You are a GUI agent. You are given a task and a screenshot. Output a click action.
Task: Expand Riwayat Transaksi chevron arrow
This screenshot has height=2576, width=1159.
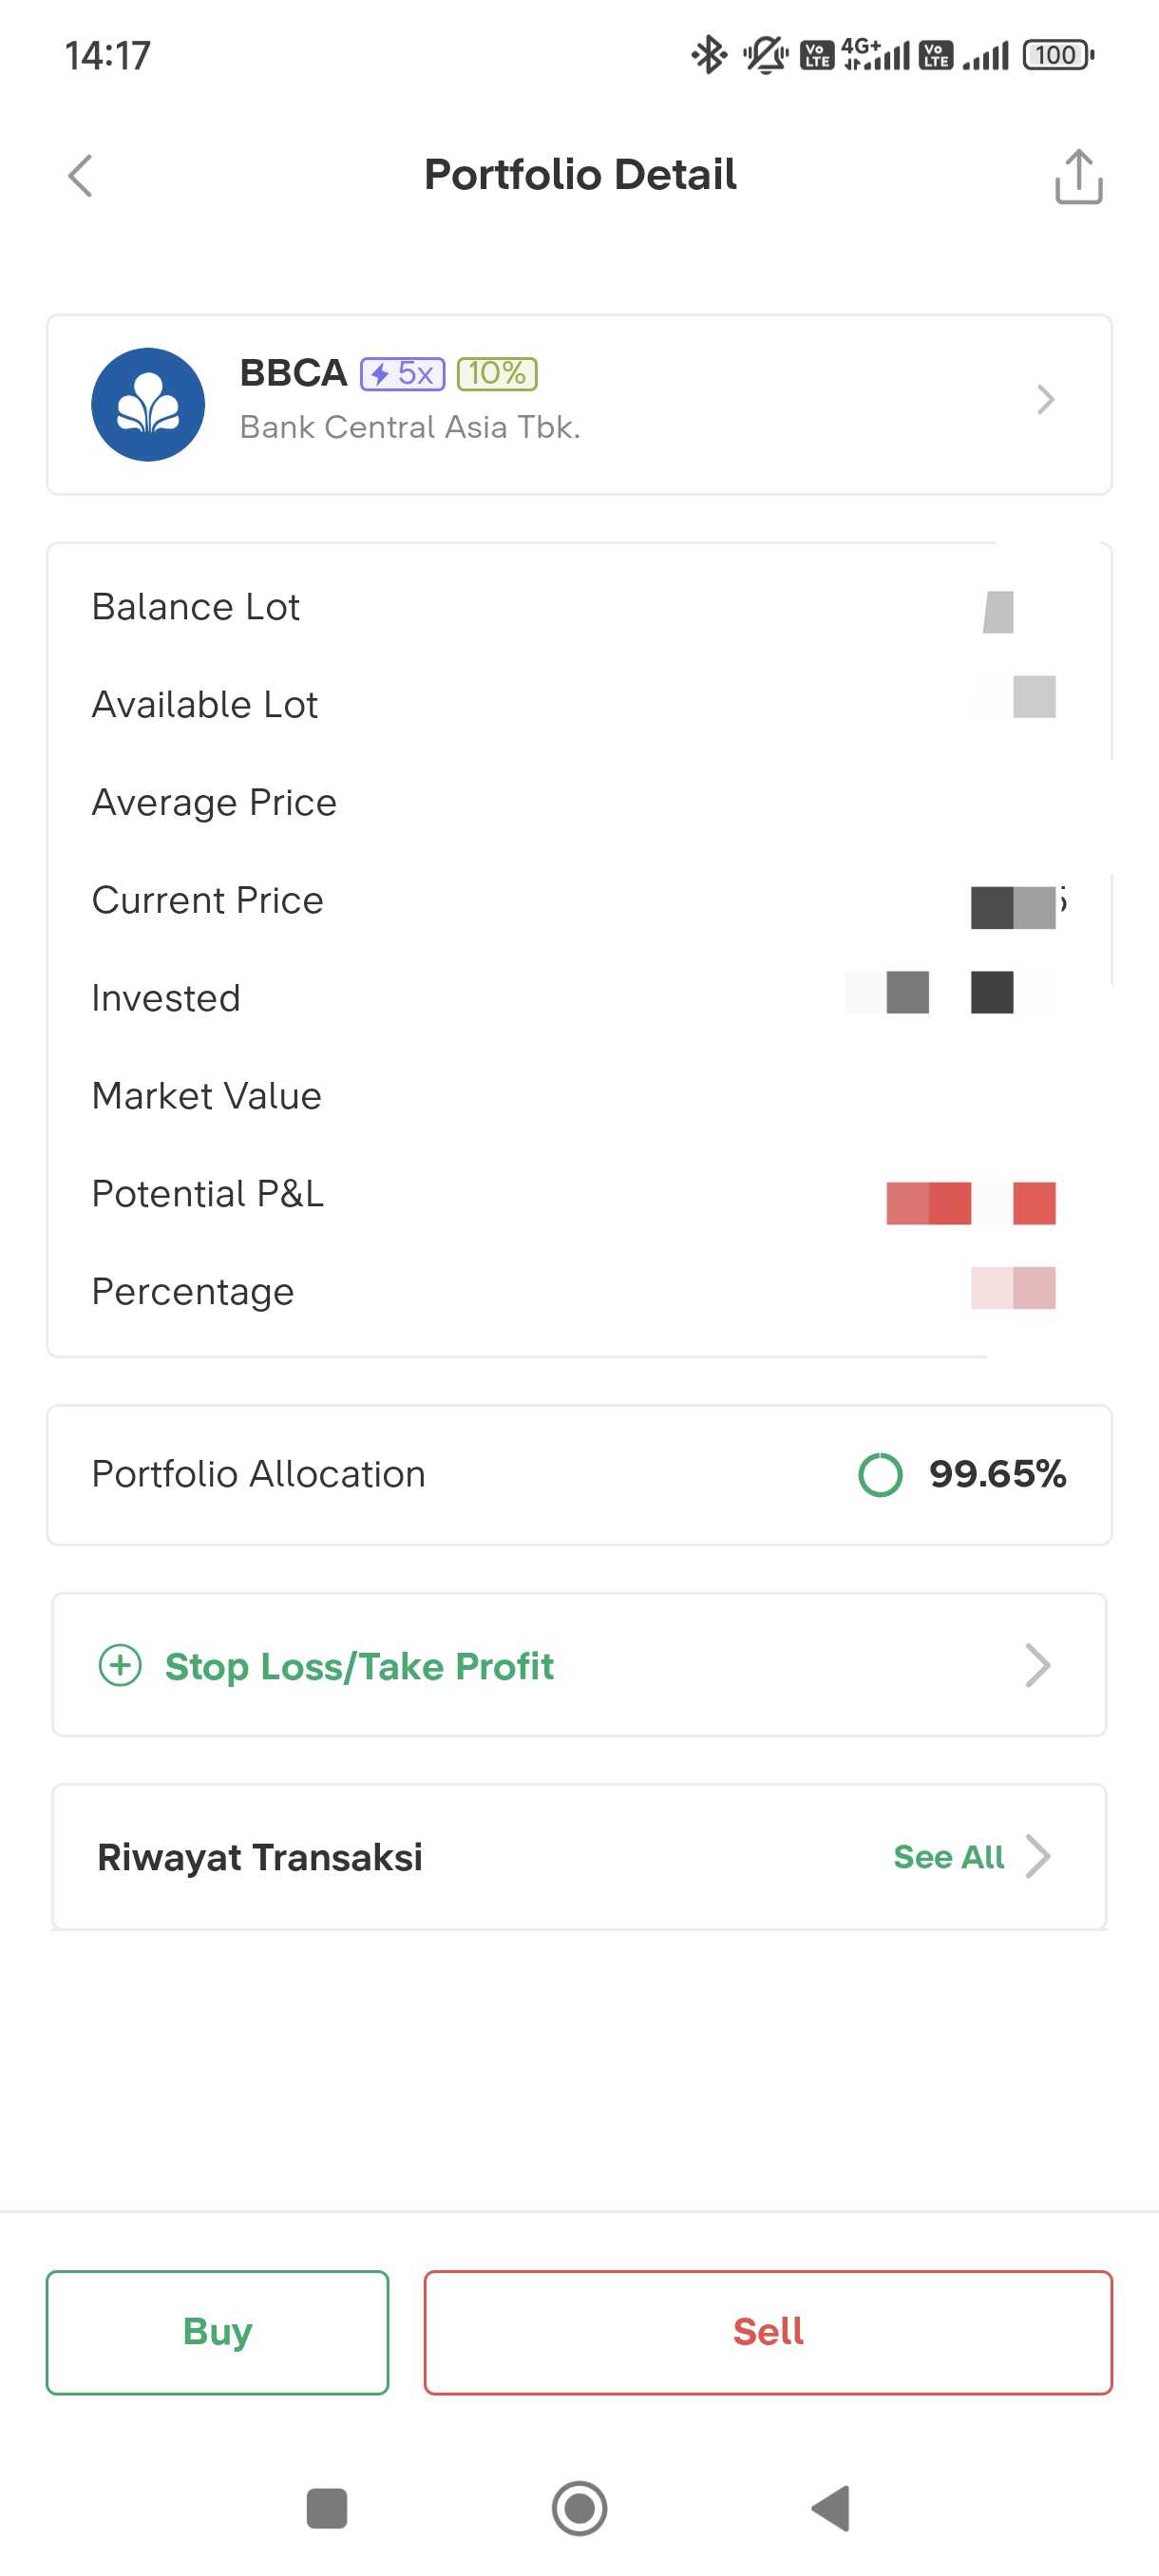click(1038, 1857)
